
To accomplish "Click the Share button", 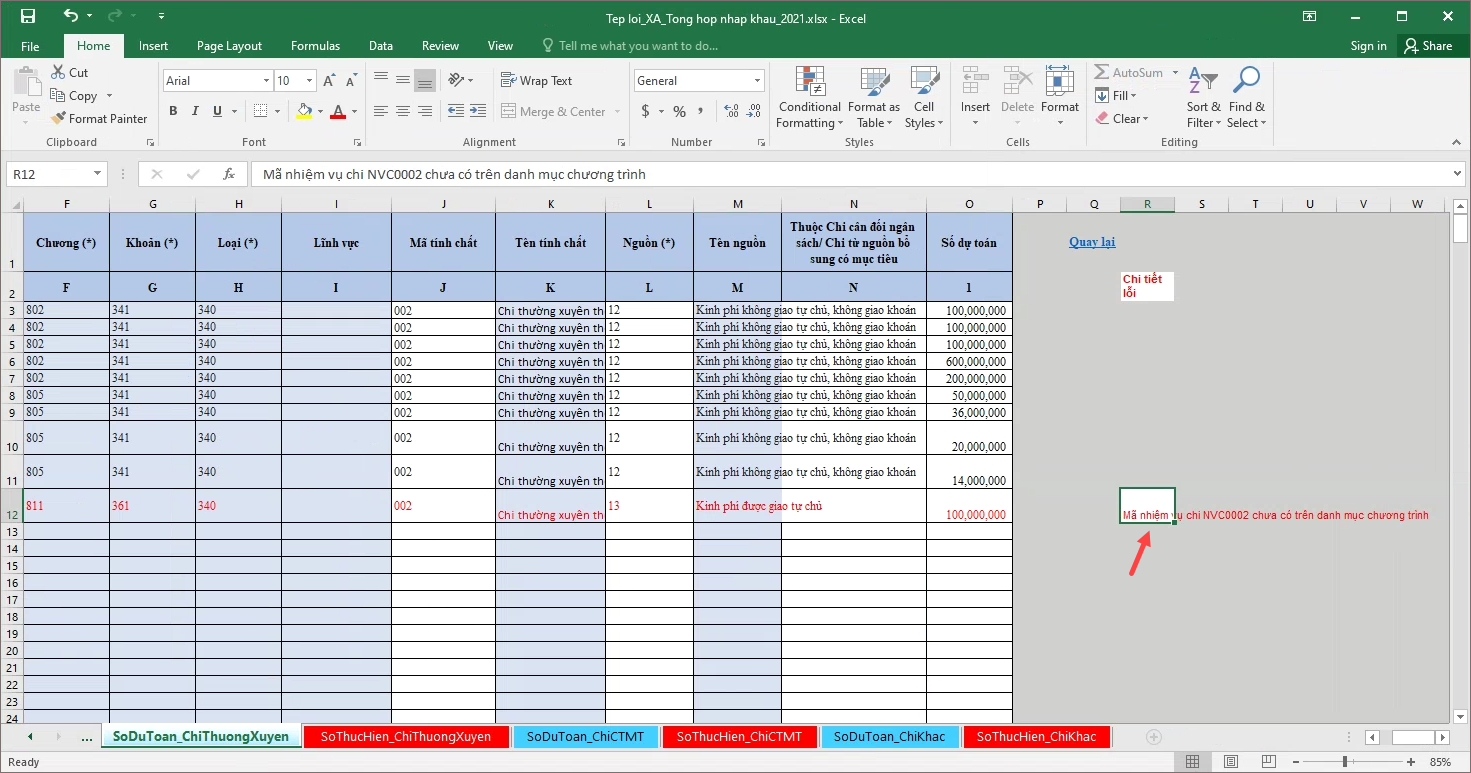I will pos(1427,46).
